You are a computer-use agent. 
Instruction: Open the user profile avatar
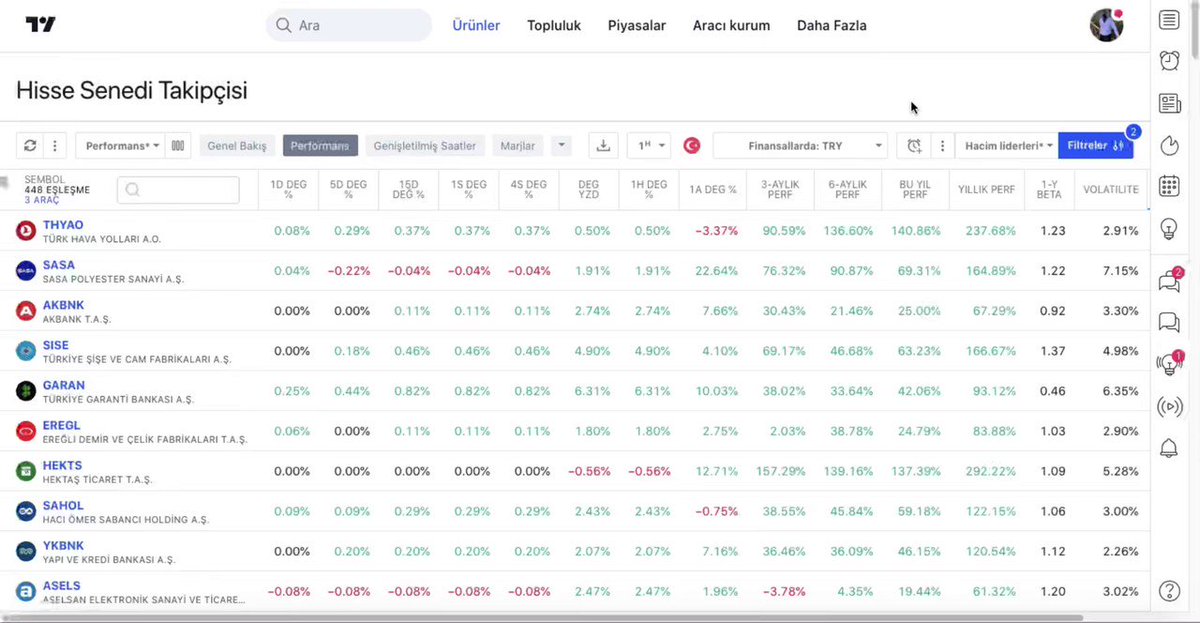[x=1106, y=25]
